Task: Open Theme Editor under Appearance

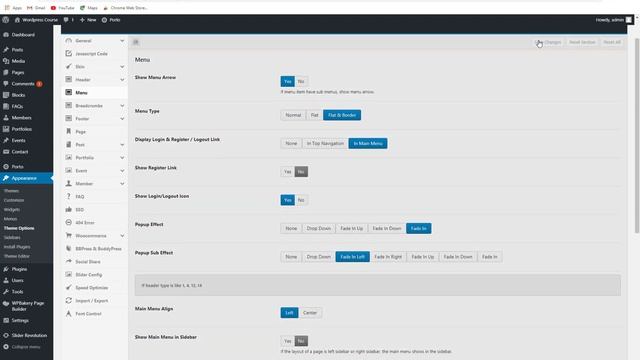Action: click(x=17, y=256)
